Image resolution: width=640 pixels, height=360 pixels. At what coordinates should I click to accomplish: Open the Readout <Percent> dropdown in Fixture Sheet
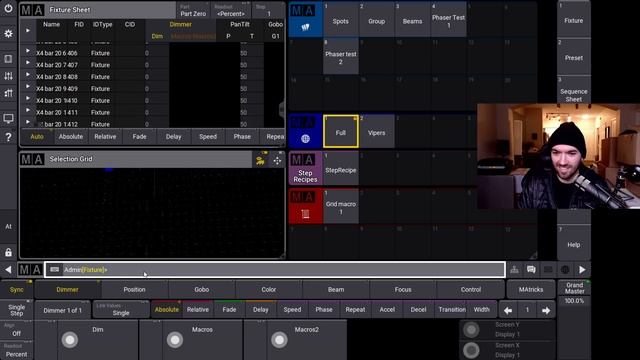[x=231, y=10]
